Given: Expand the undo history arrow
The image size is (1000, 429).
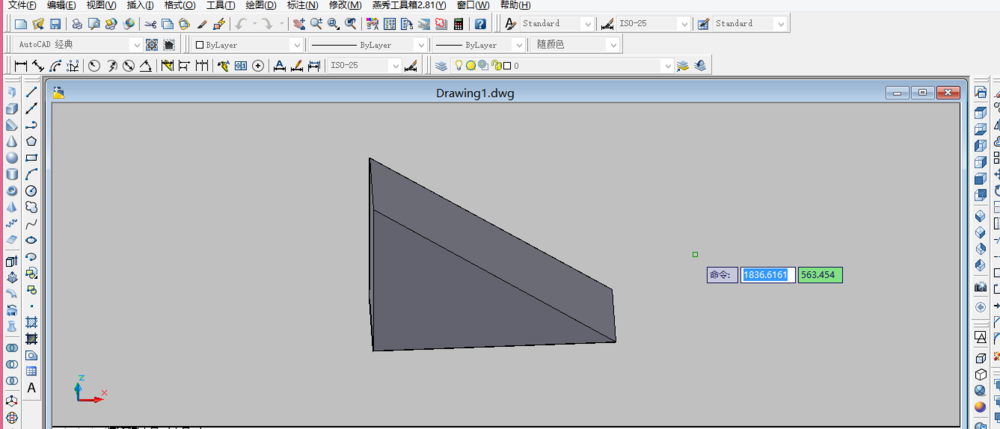Looking at the screenshot, I should pos(254,24).
